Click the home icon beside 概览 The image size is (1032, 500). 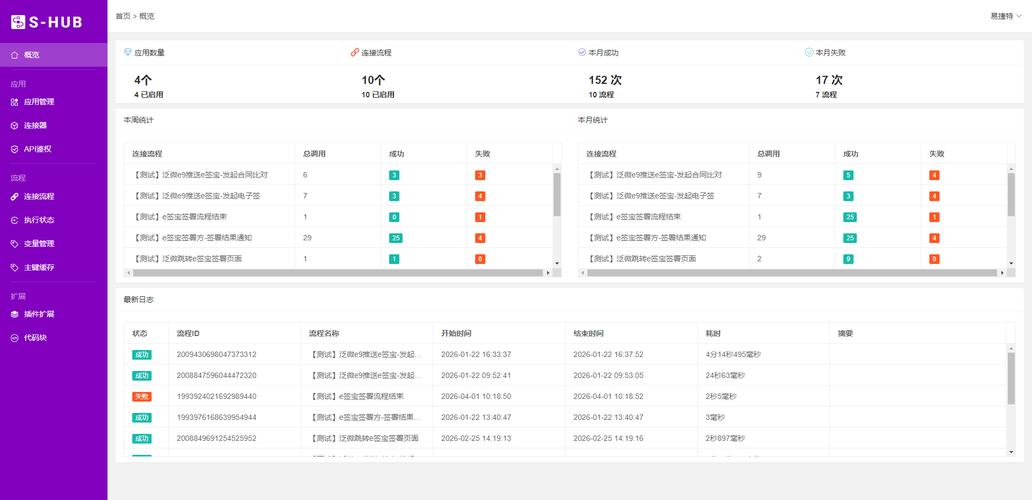pos(14,55)
